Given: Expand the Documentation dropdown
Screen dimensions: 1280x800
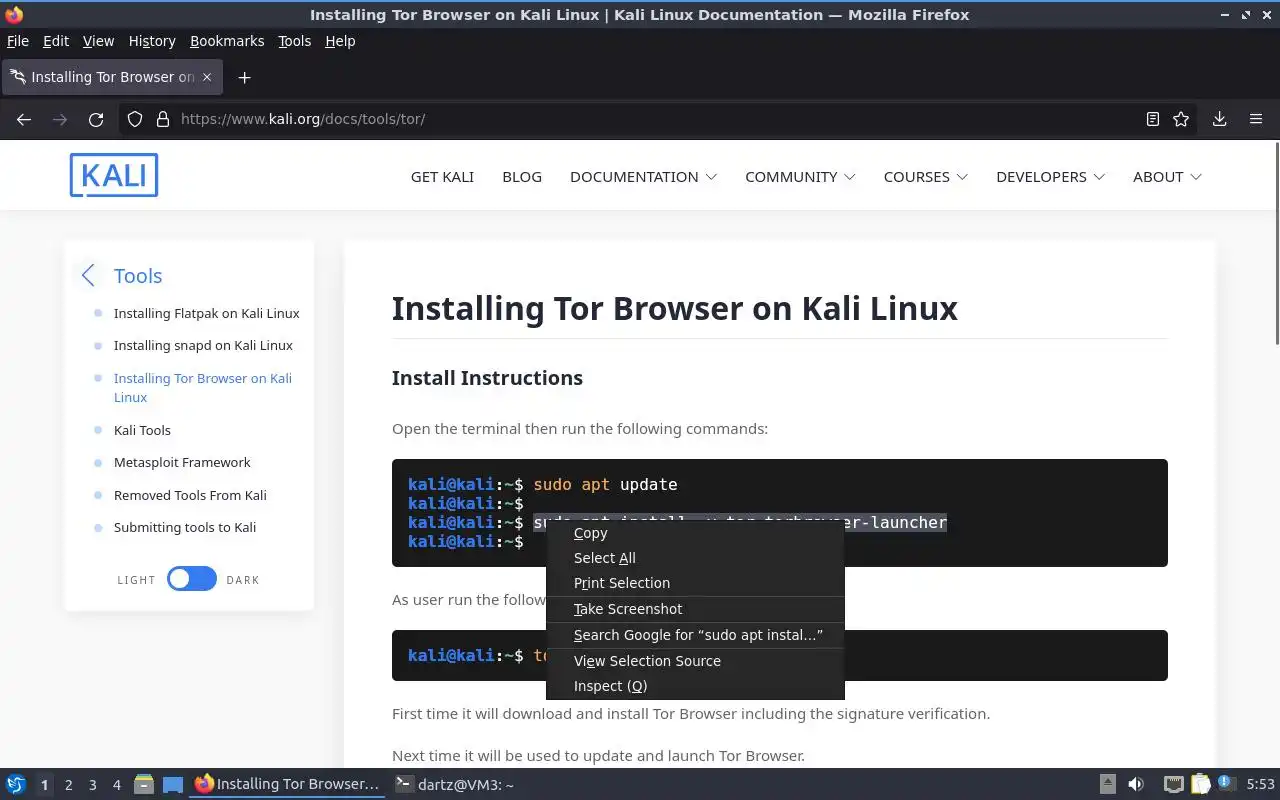Looking at the screenshot, I should pos(643,176).
